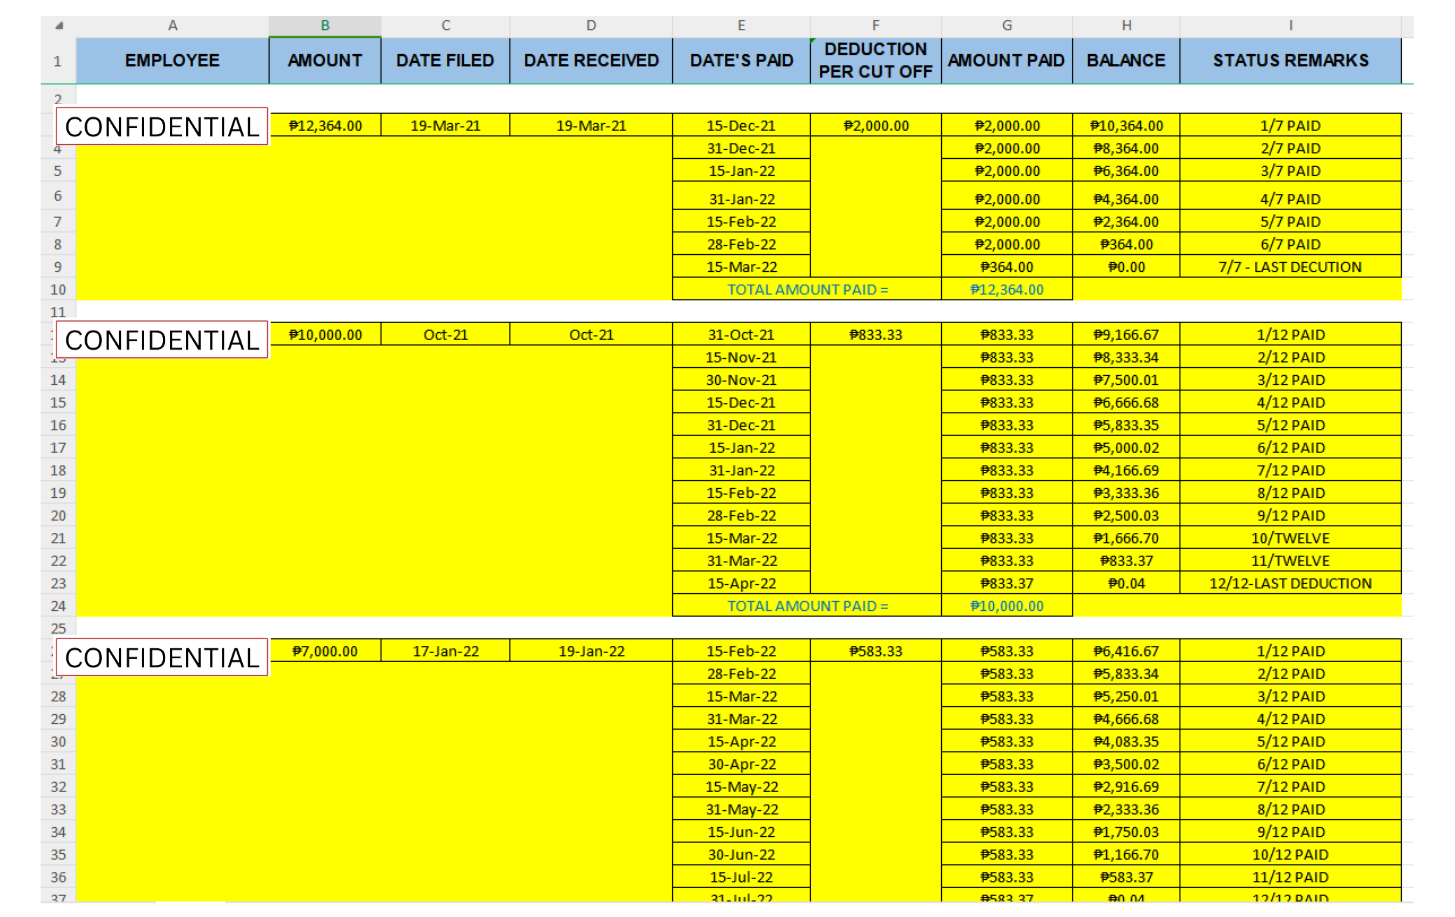Select the 7/7 - LAST DECUTION remark cell
1455x917 pixels.
coord(1290,267)
